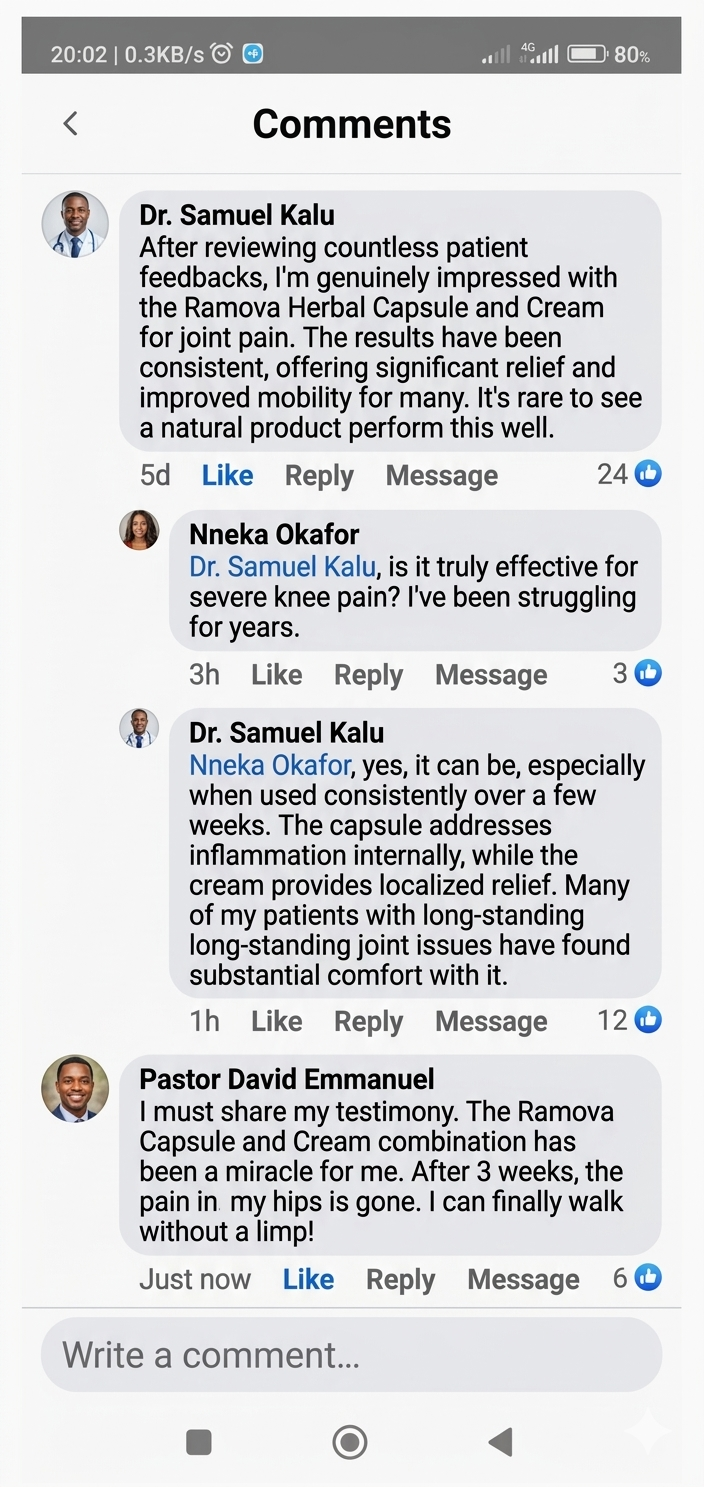Tap the like reaction icon on Nneka's comment

click(648, 673)
